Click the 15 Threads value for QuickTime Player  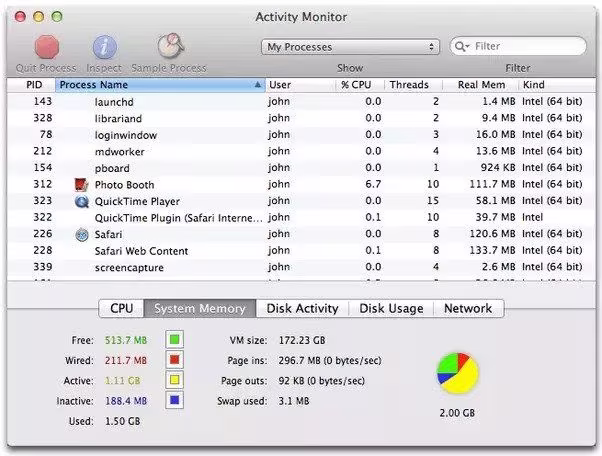point(433,201)
